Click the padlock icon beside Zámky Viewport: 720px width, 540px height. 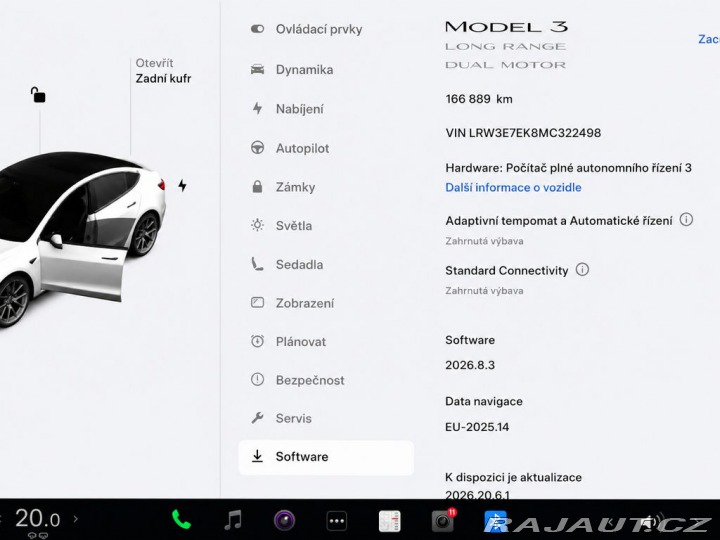click(x=257, y=186)
